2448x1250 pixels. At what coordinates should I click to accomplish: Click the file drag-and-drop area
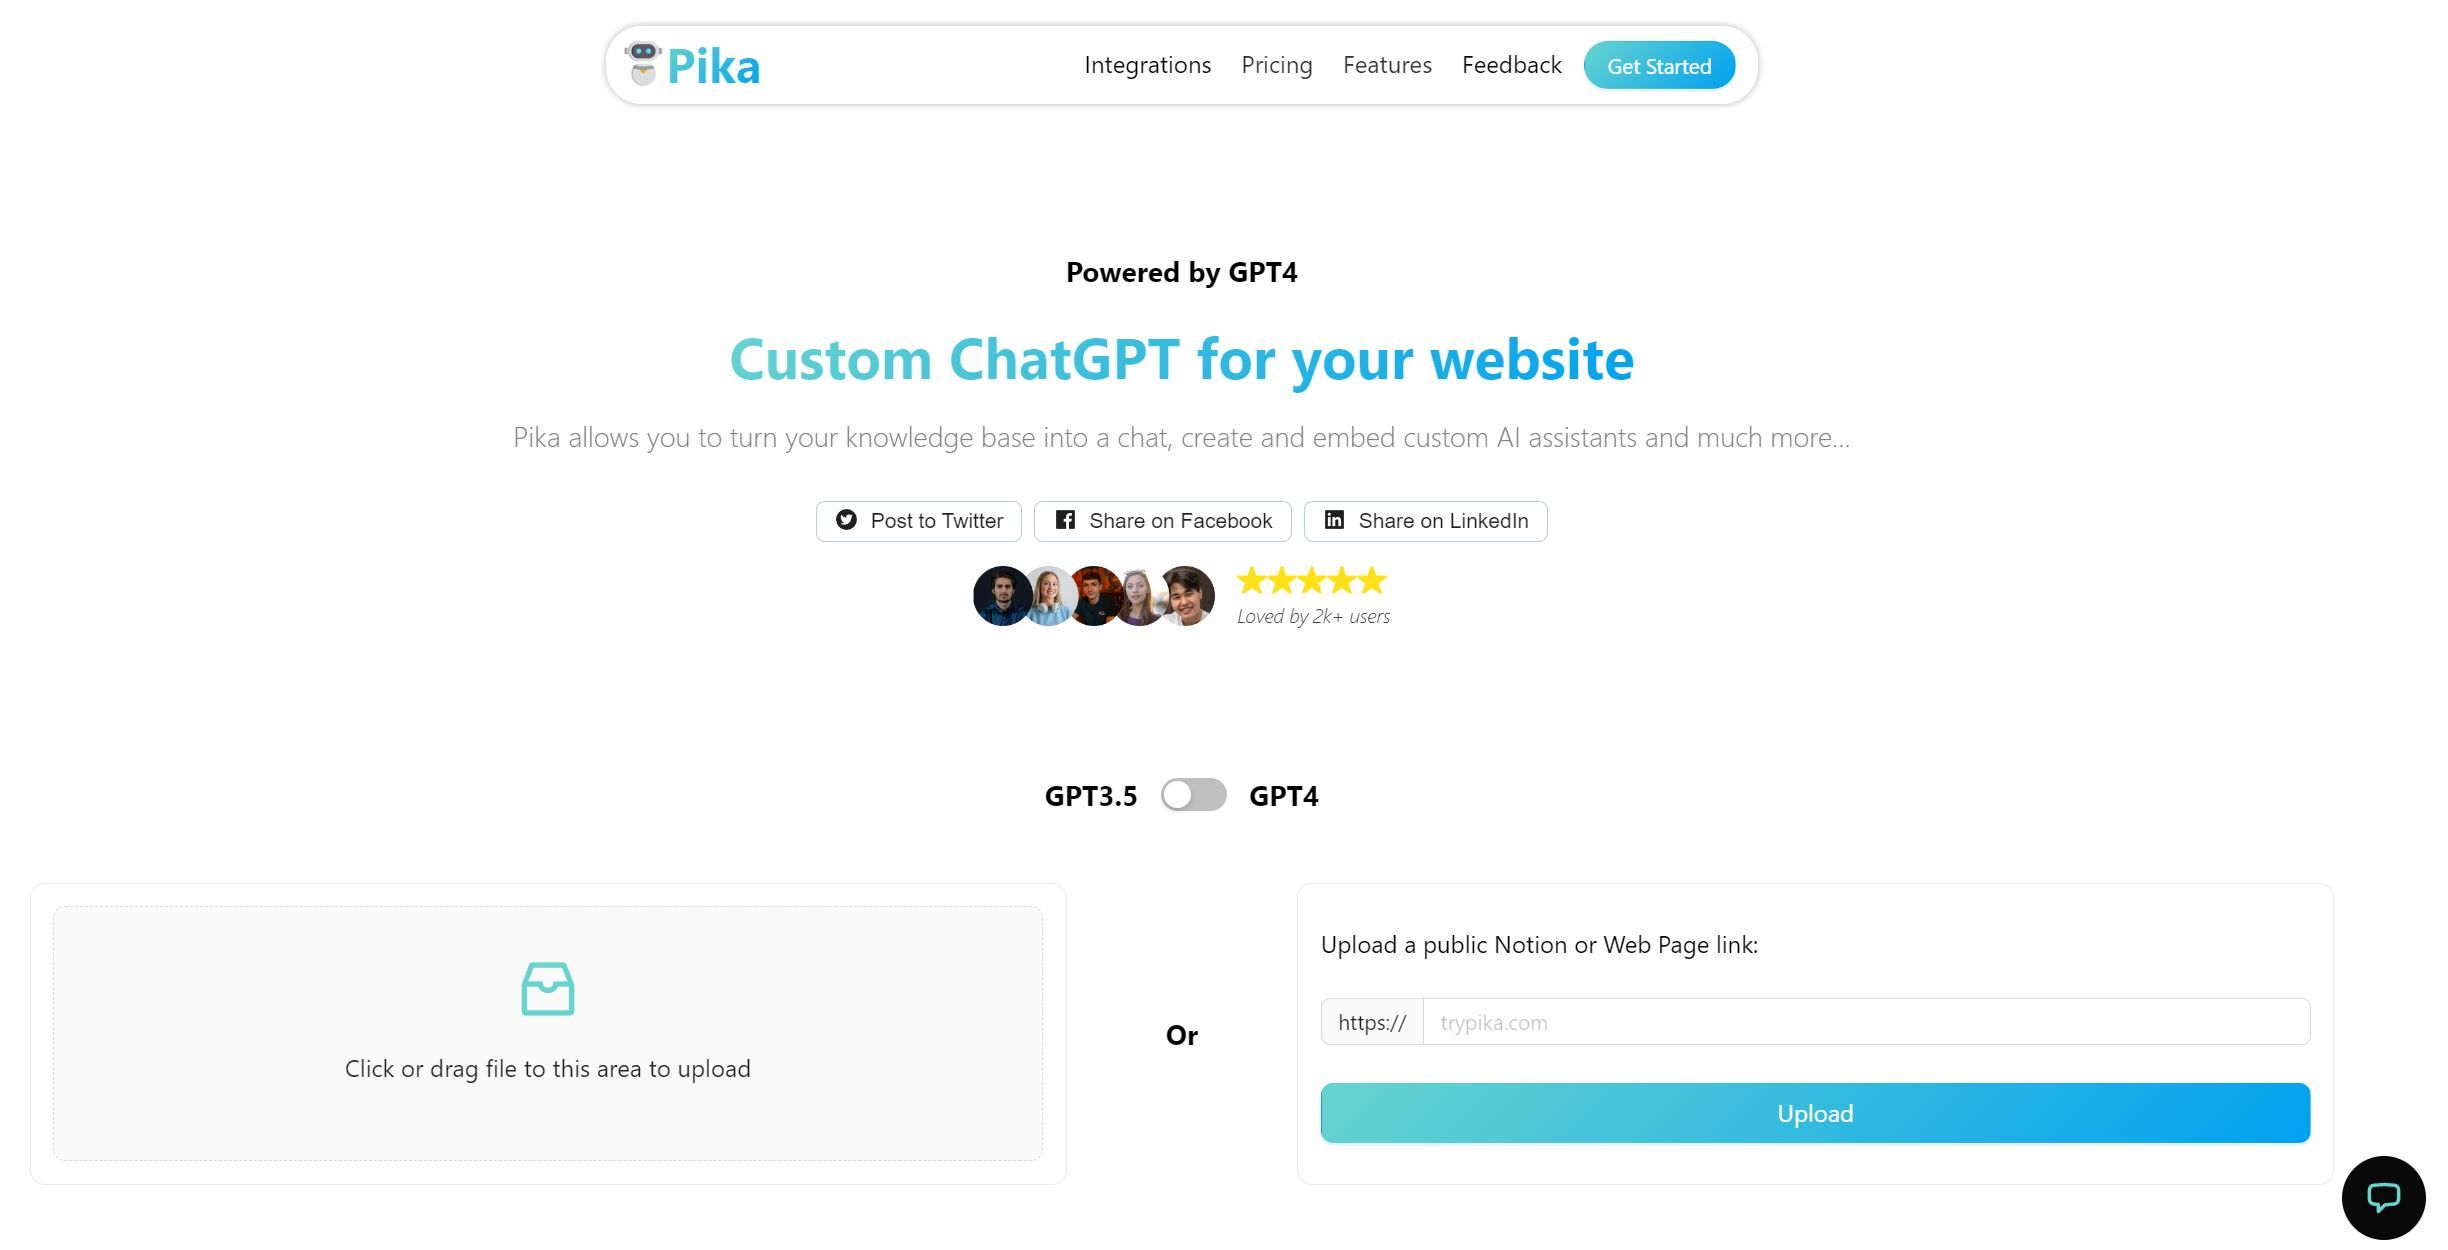(x=547, y=1033)
